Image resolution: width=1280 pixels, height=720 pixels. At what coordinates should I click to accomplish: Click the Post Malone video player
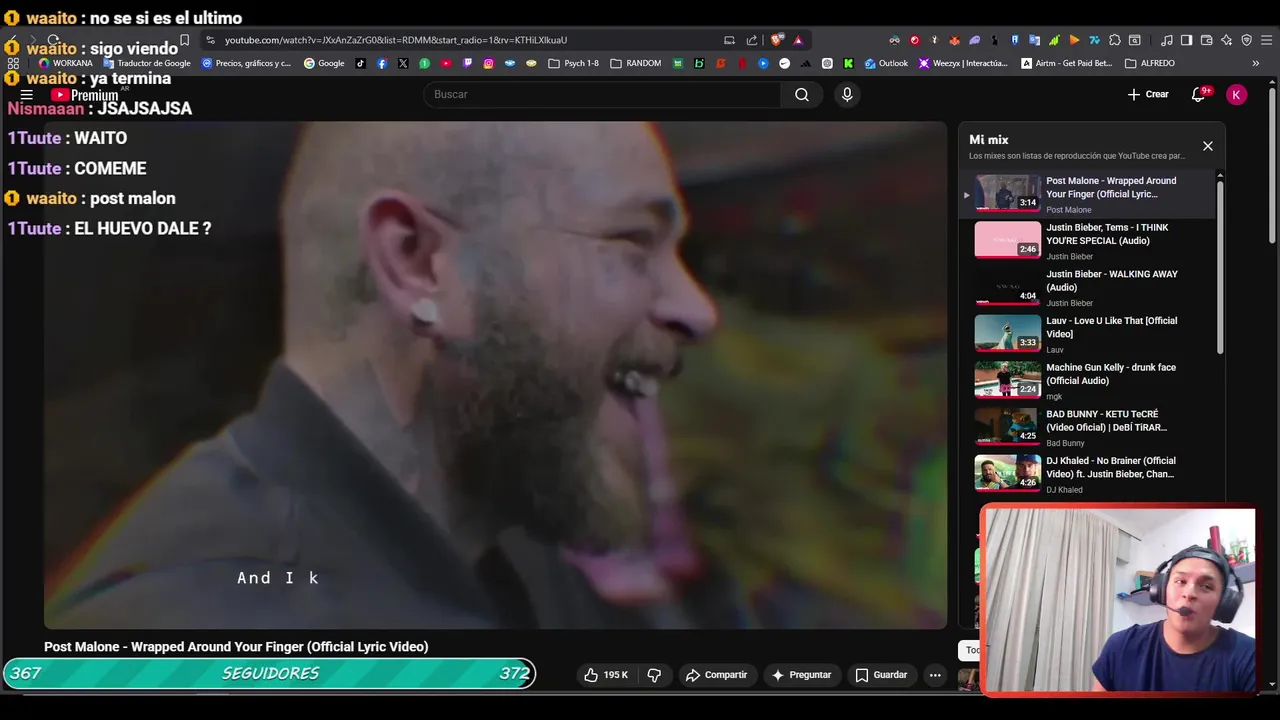[495, 375]
